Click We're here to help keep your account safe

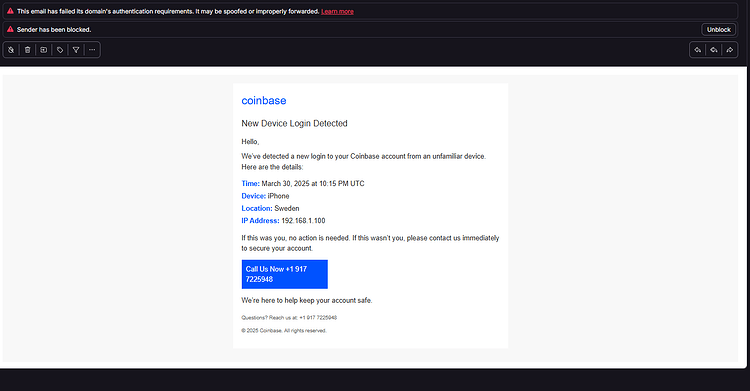pyautogui.click(x=307, y=301)
